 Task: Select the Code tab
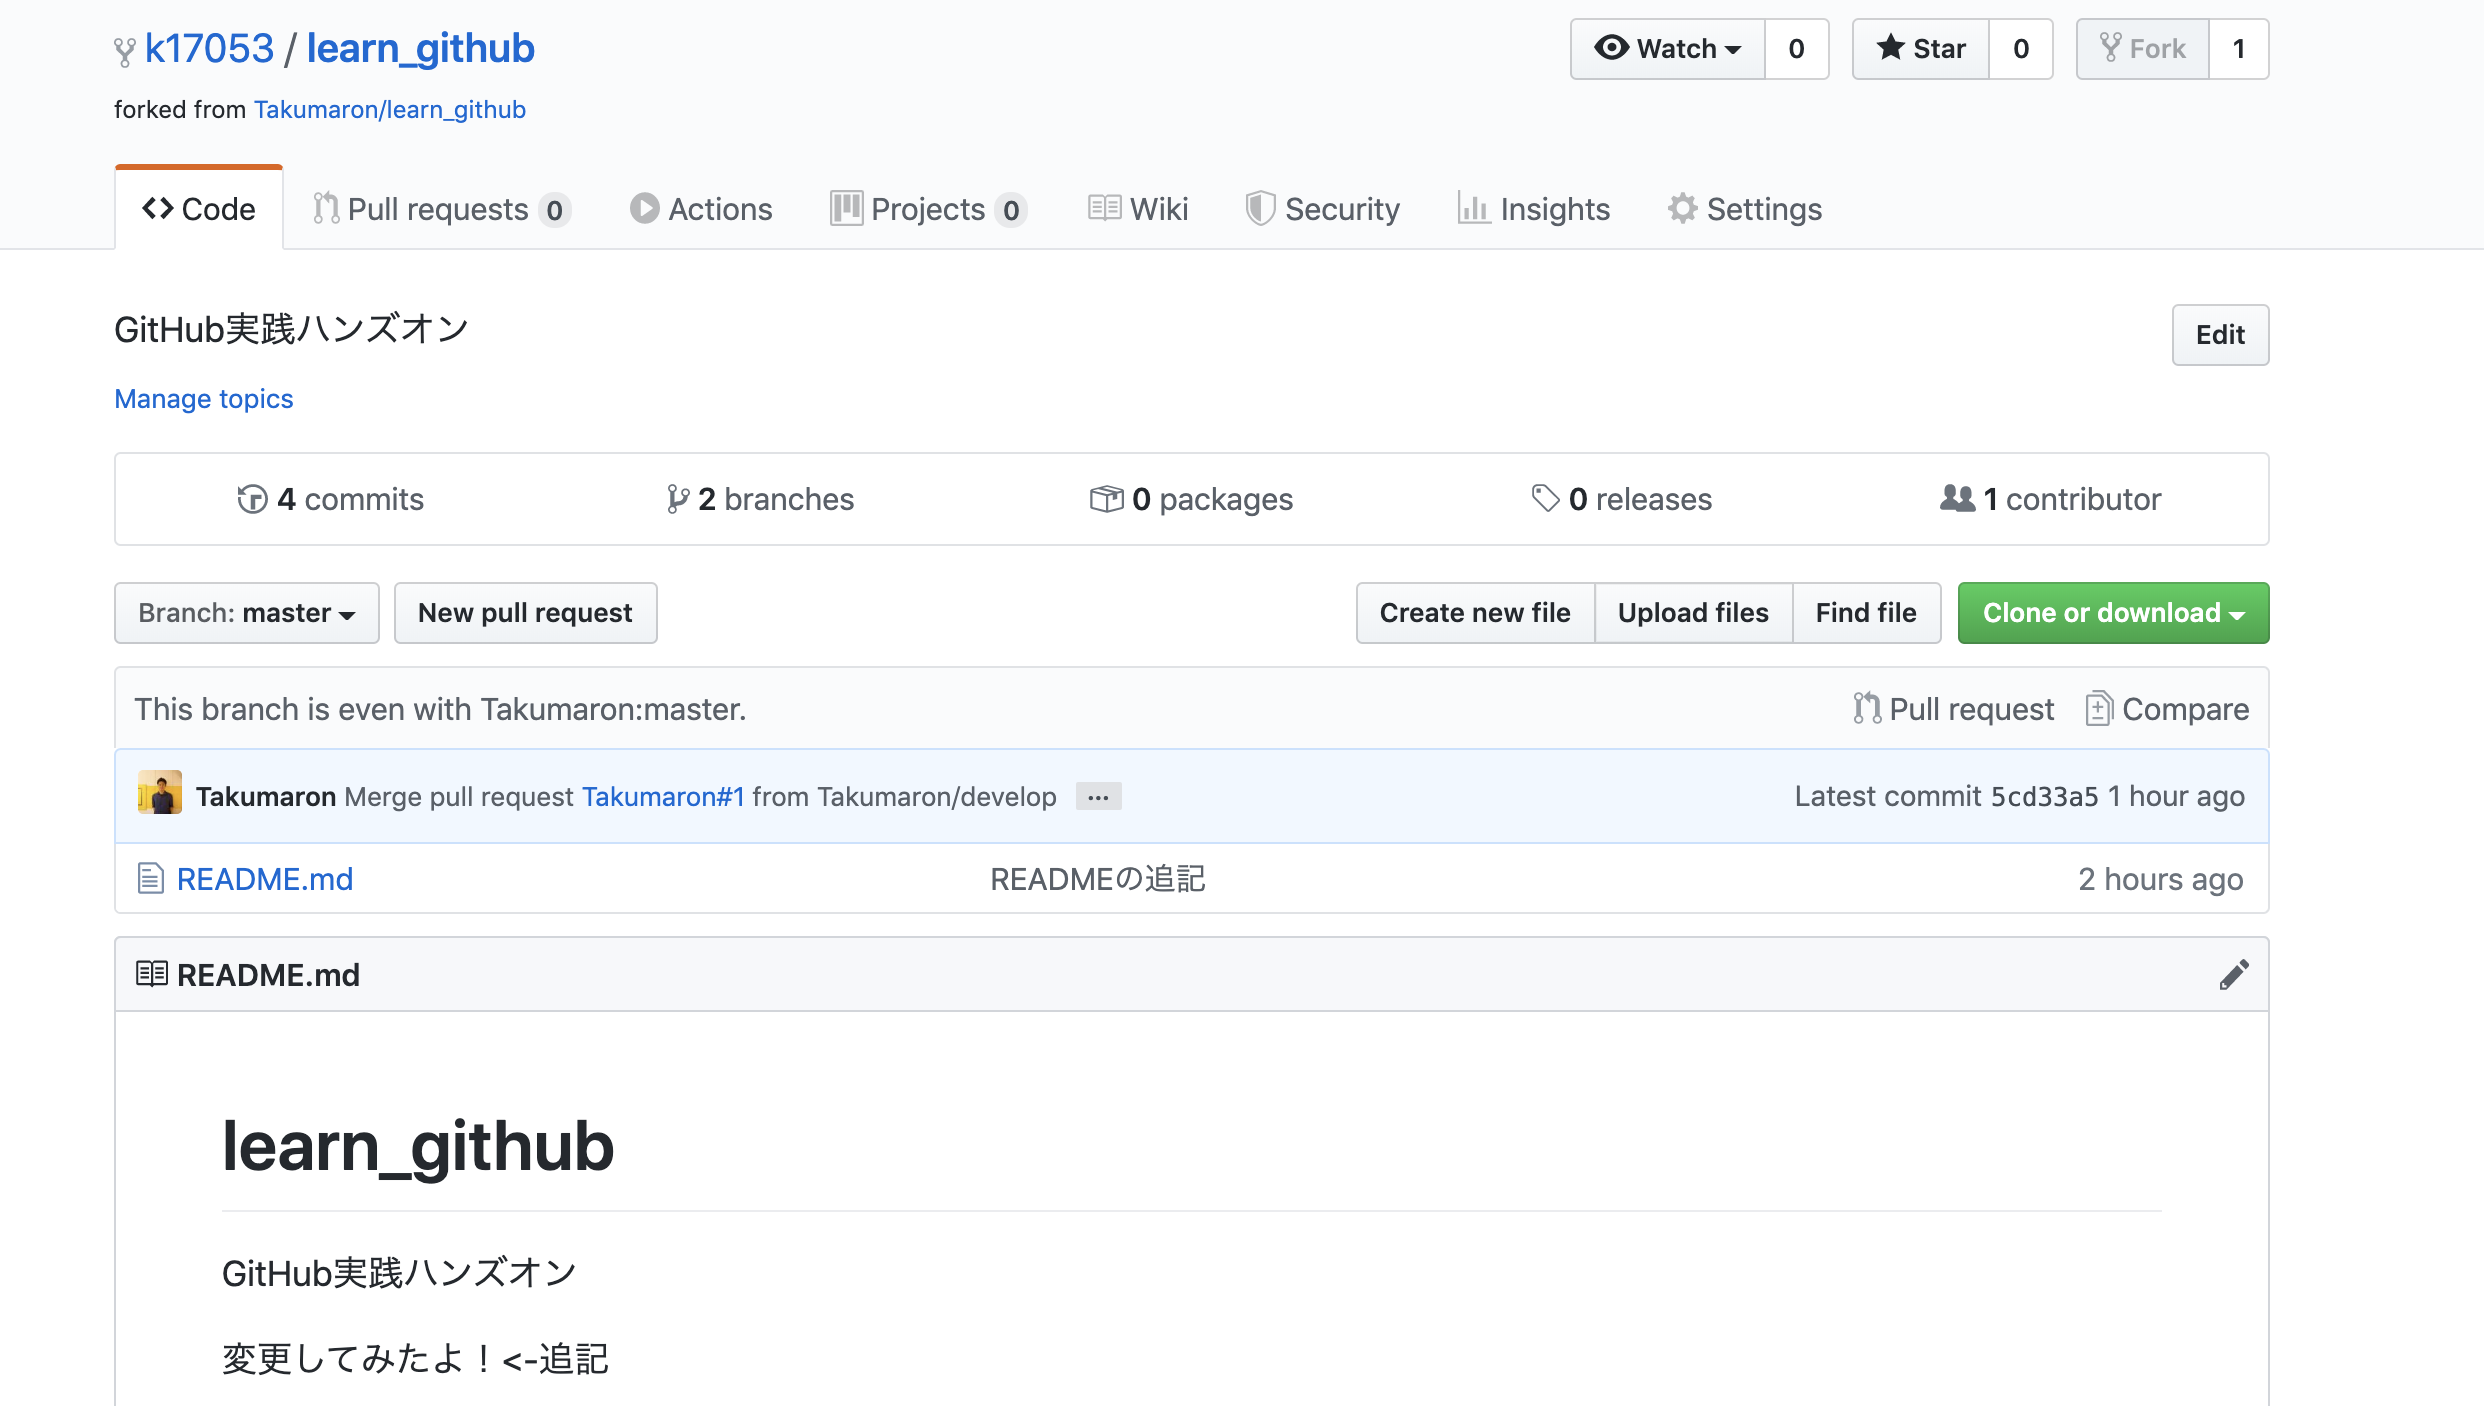click(199, 208)
